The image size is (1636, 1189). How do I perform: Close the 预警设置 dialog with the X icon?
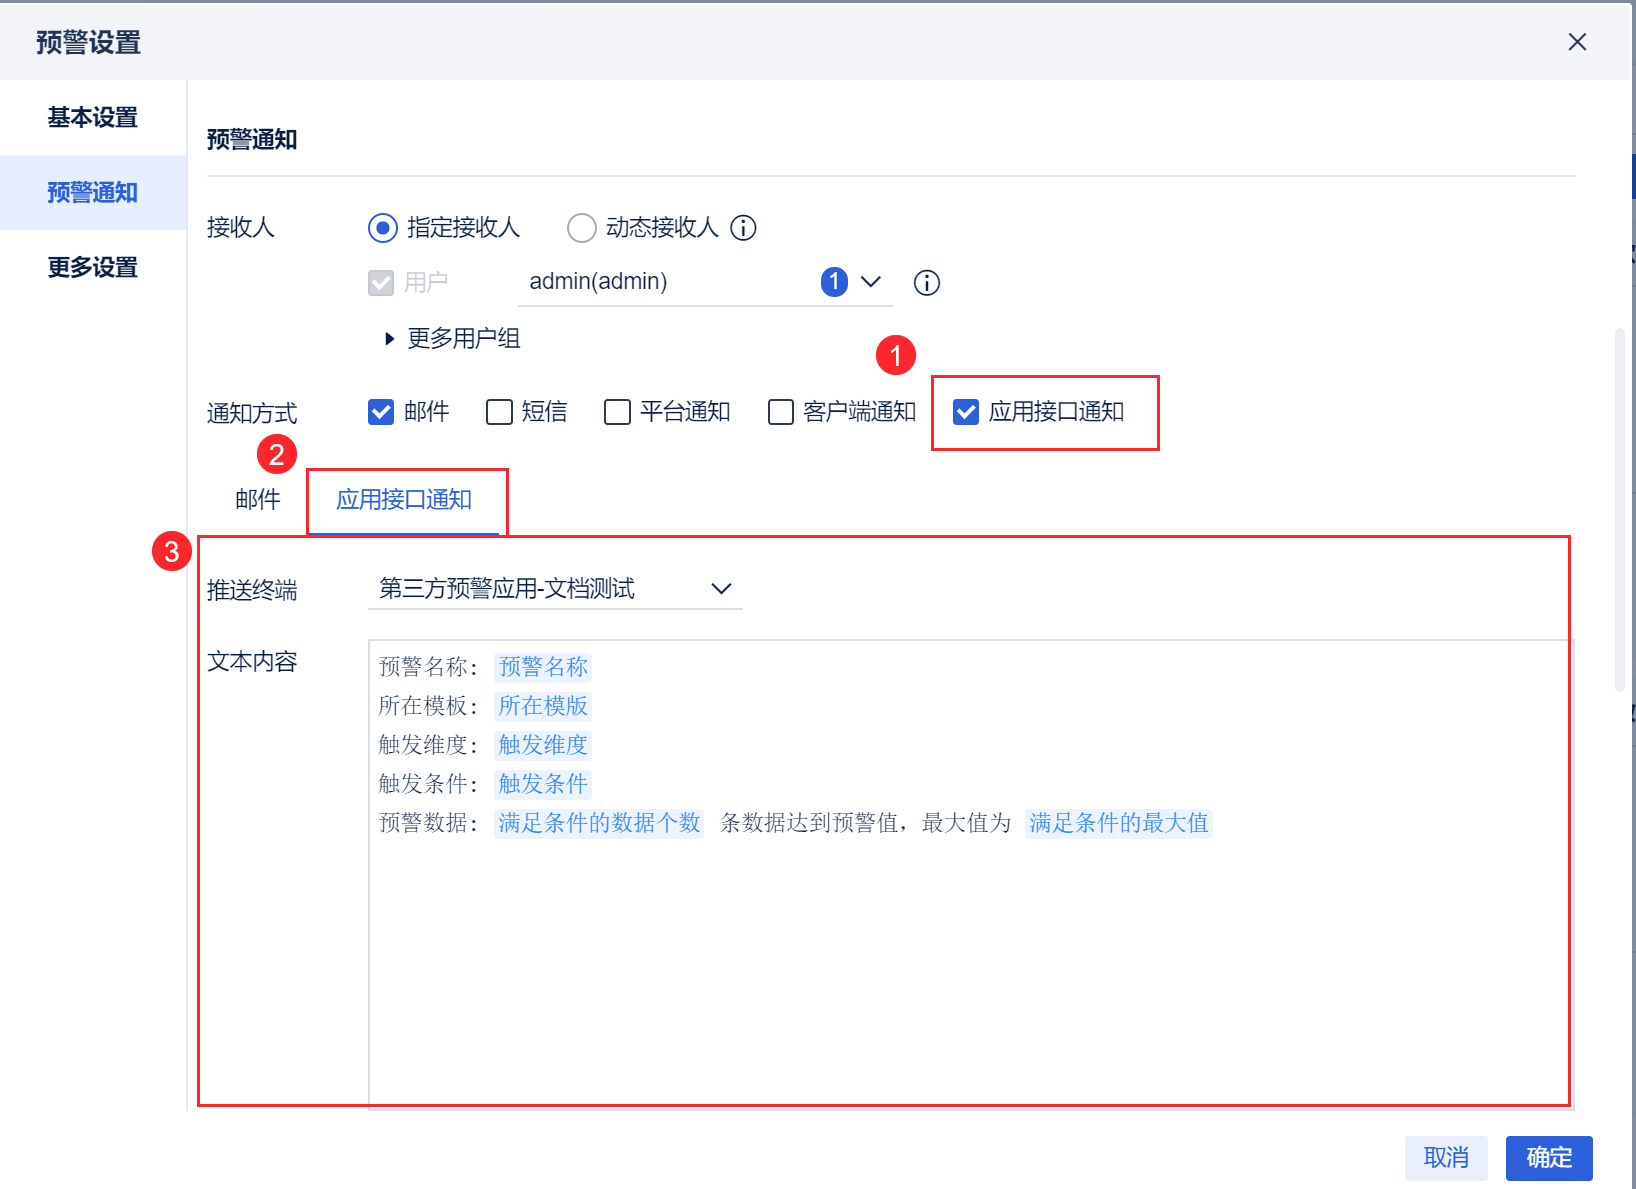[1577, 42]
